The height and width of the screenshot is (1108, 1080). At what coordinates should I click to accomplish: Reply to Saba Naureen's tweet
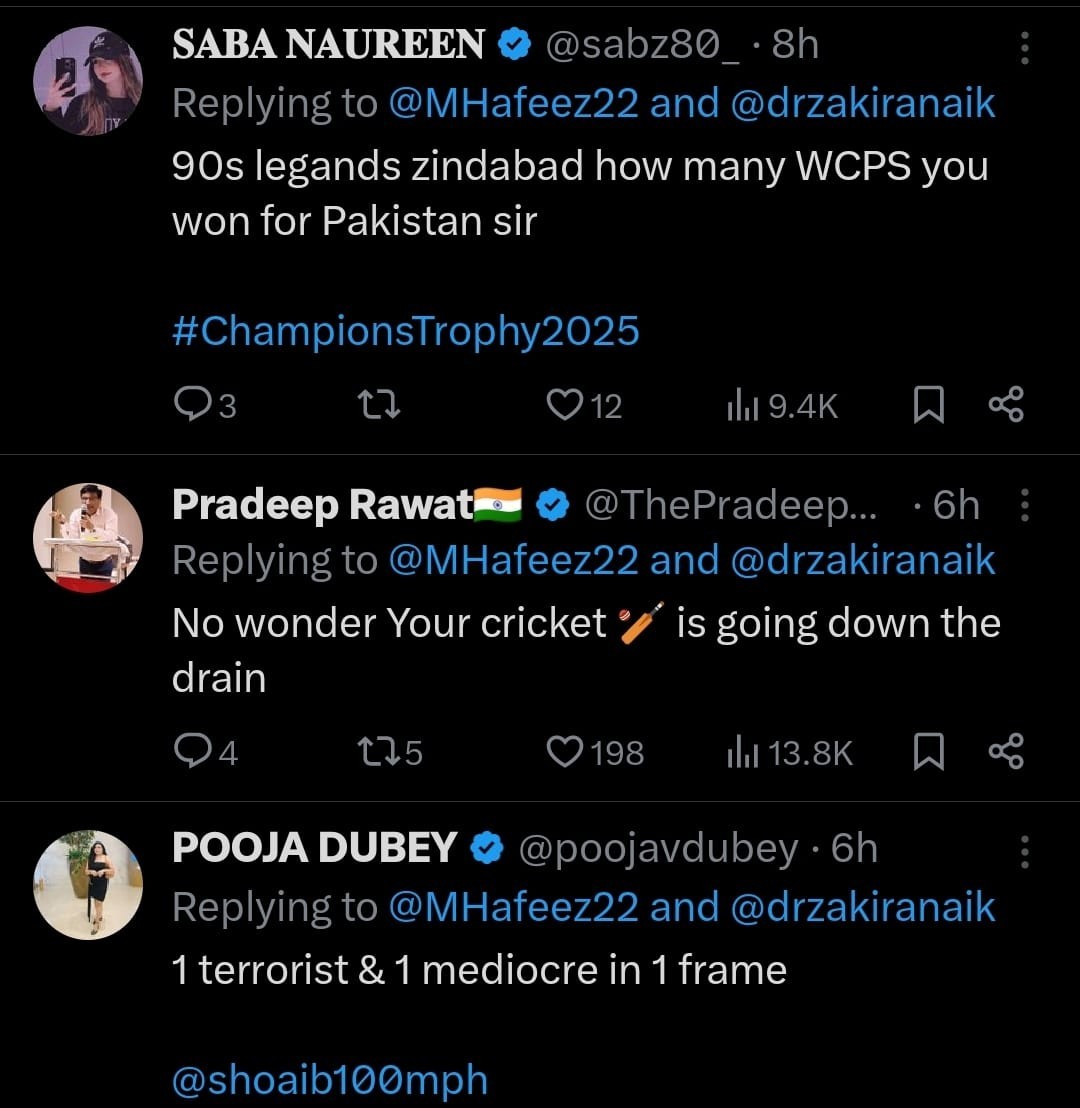point(190,404)
